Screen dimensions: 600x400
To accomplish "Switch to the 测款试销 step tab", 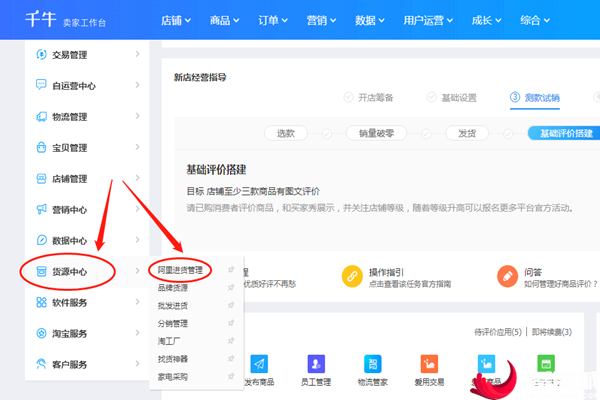I will point(535,98).
